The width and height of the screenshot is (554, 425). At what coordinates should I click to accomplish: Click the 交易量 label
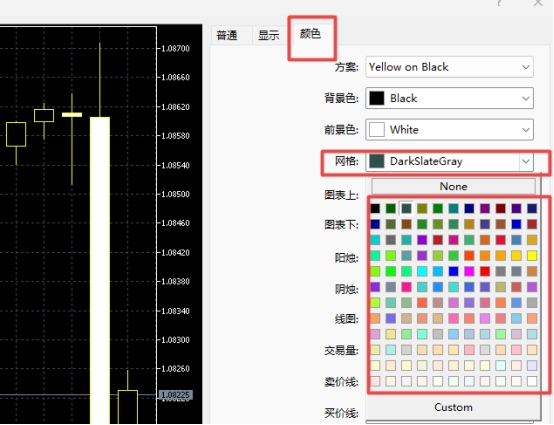341,350
